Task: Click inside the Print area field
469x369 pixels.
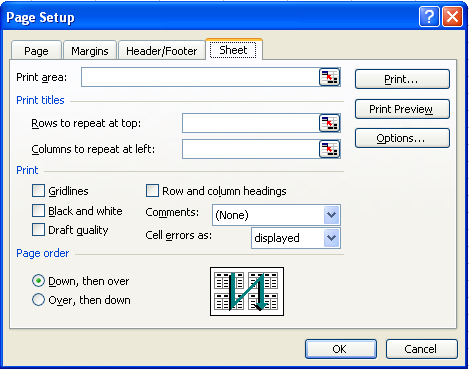Action: [200, 77]
